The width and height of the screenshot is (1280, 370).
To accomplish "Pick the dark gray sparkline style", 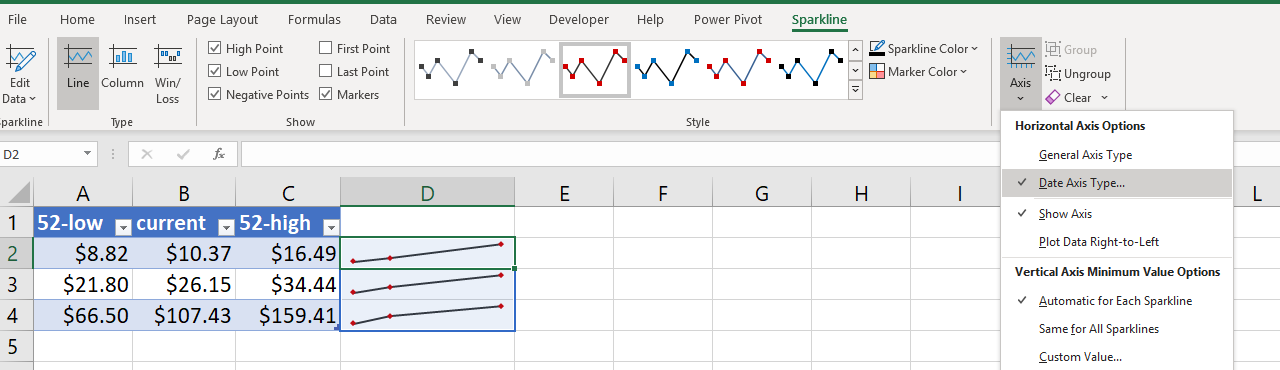I will click(x=451, y=69).
